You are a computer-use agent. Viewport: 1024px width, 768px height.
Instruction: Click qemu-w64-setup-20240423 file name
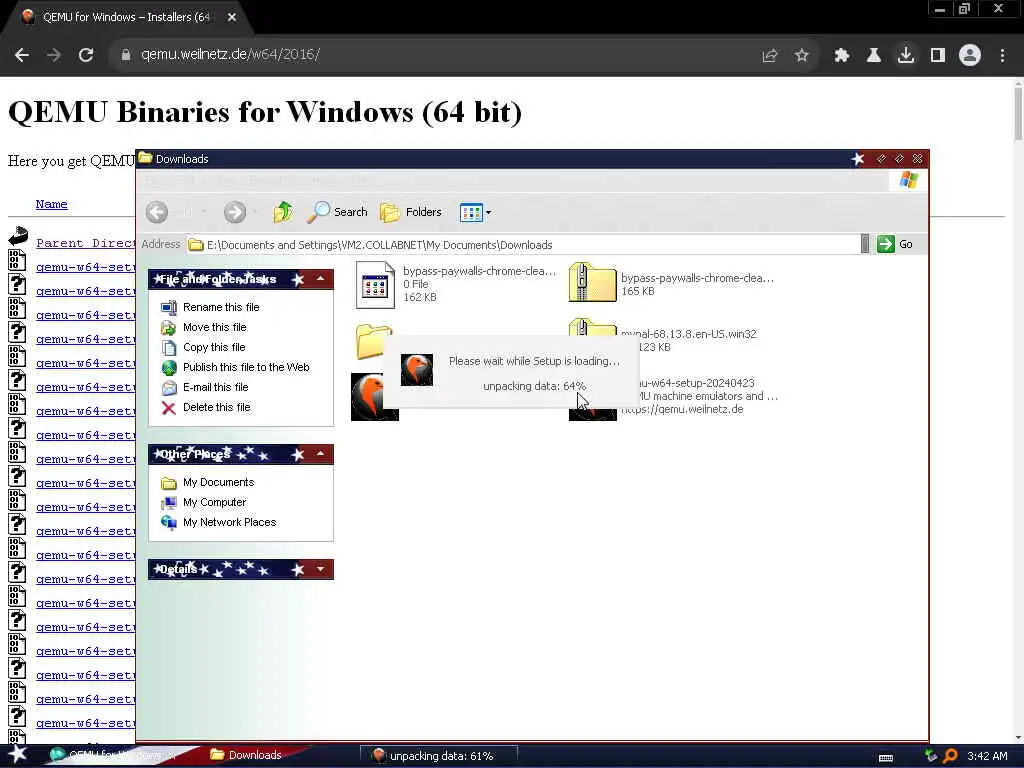[x=696, y=383]
